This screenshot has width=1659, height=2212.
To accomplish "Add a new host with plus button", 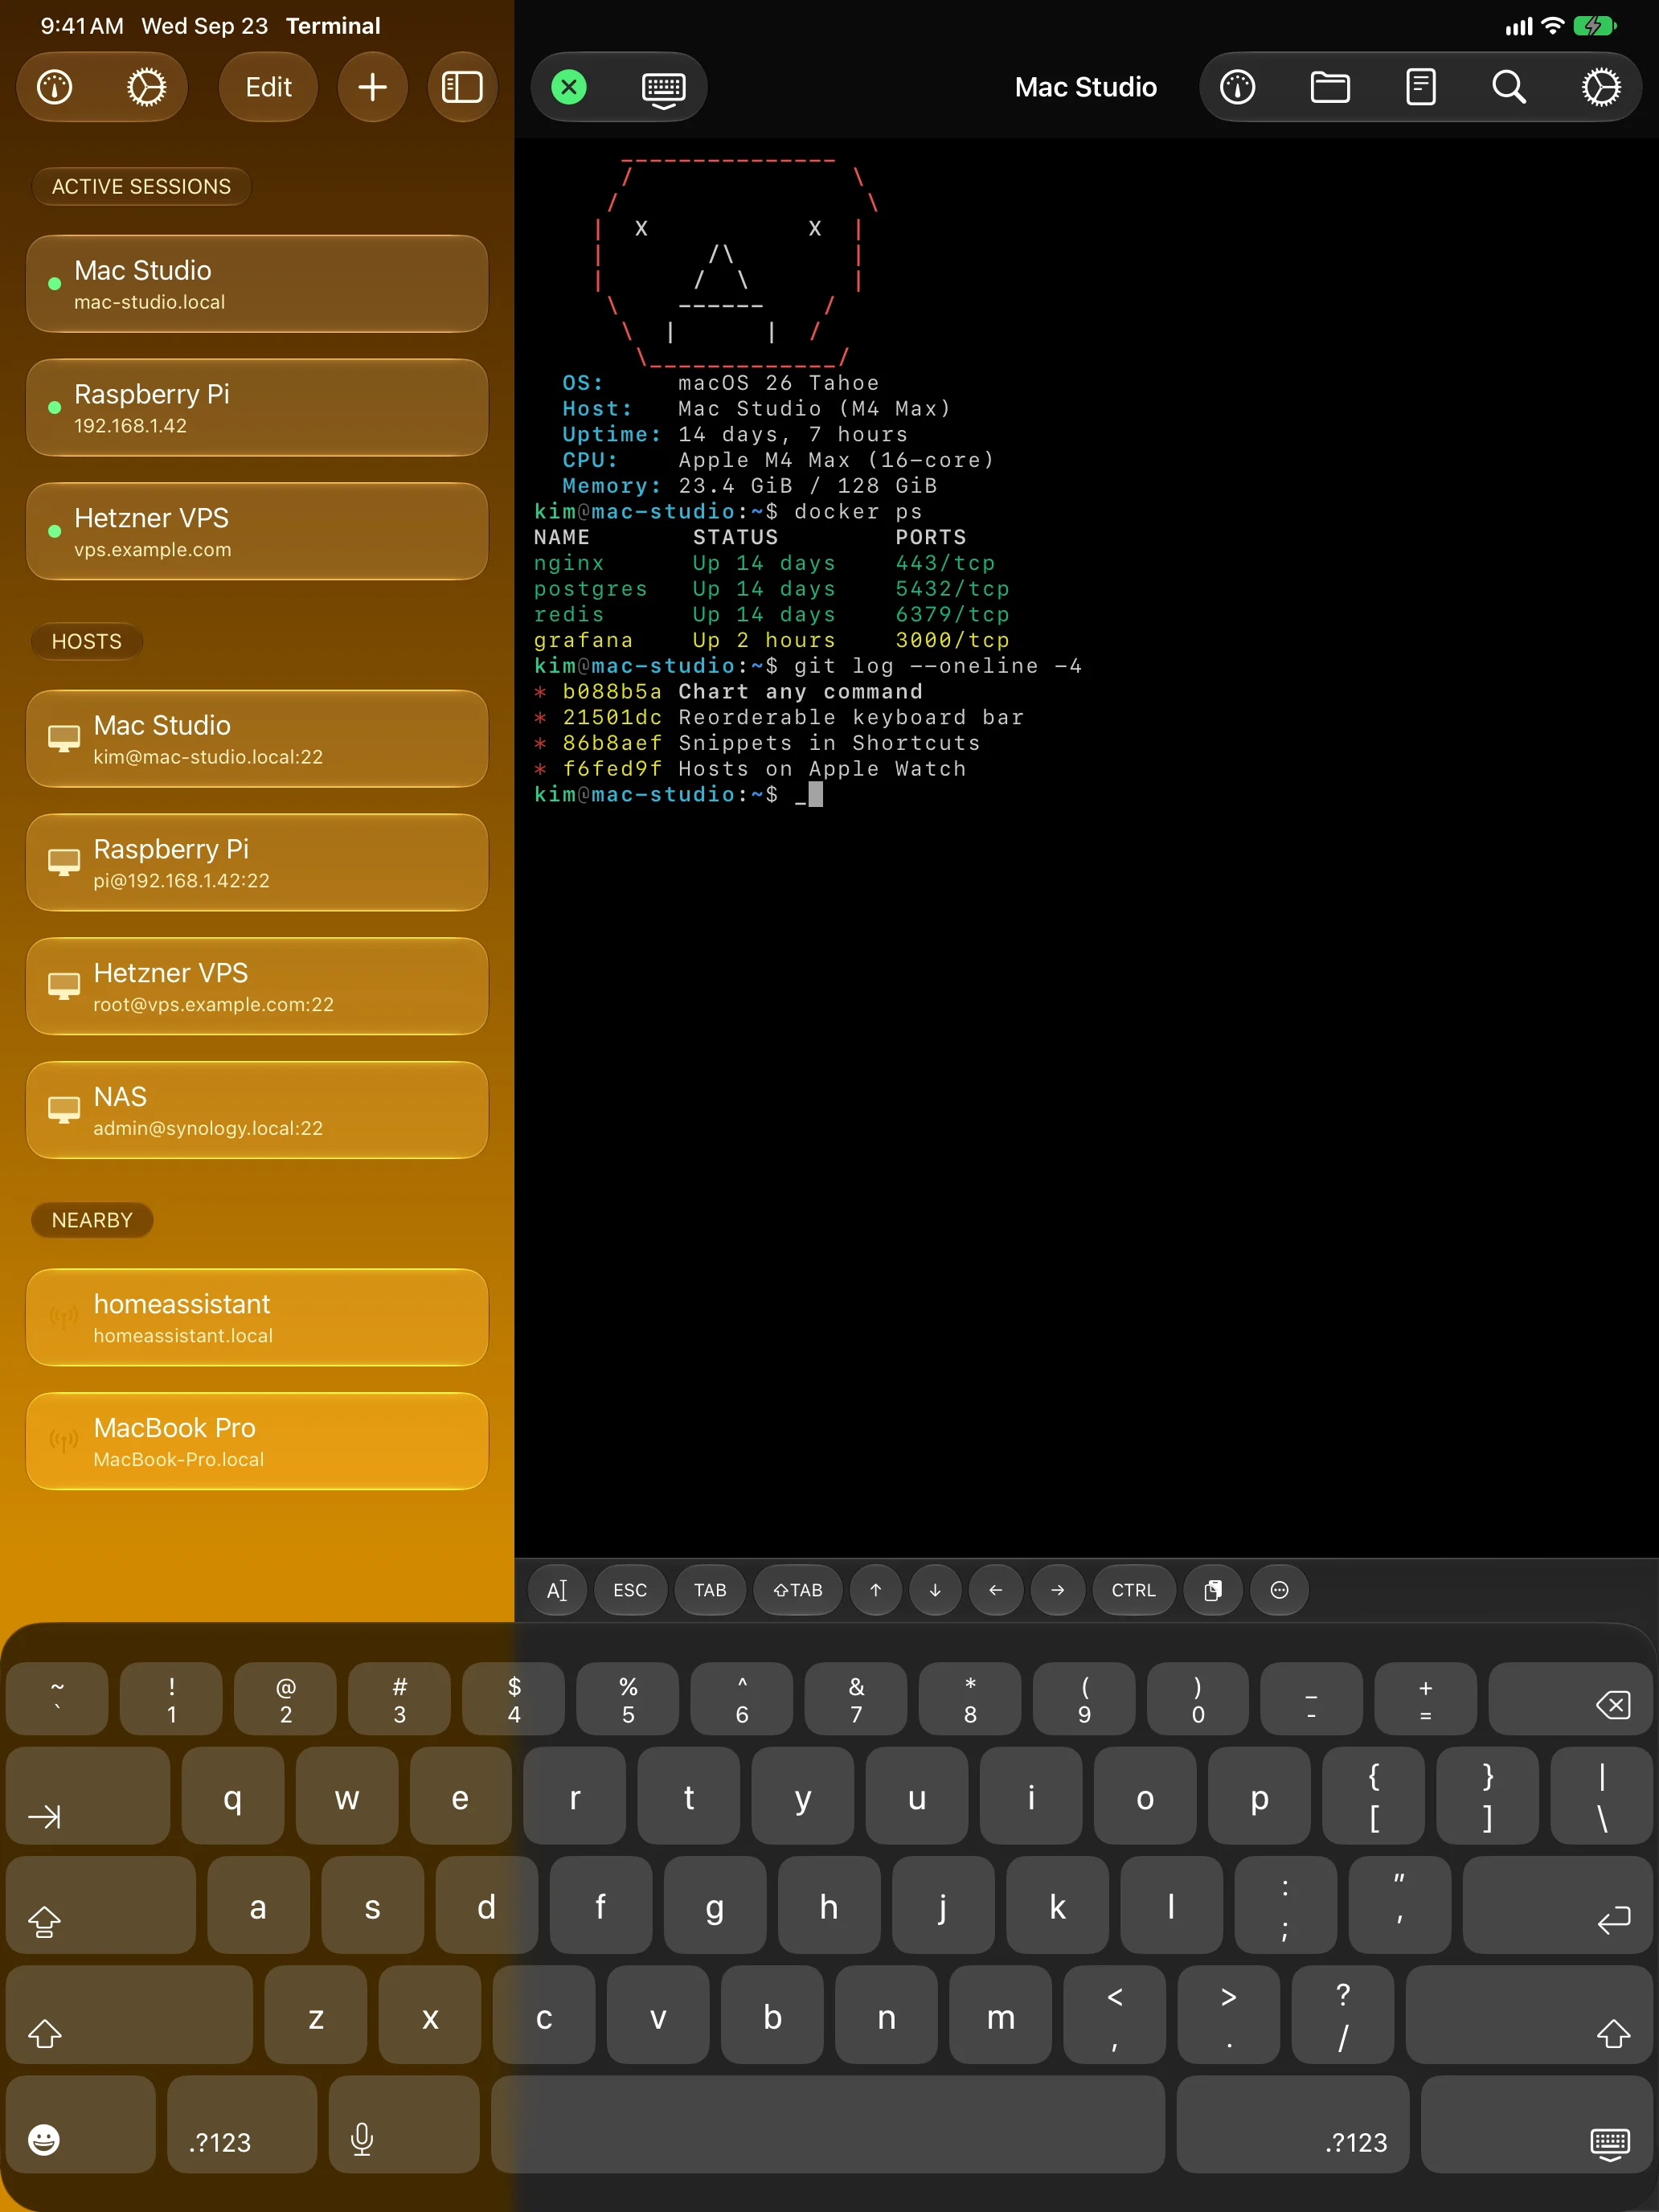I will [372, 87].
